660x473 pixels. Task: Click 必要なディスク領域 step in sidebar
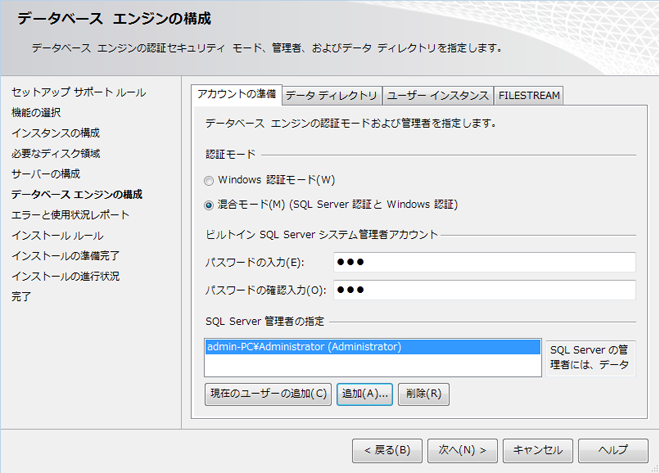pos(56,153)
